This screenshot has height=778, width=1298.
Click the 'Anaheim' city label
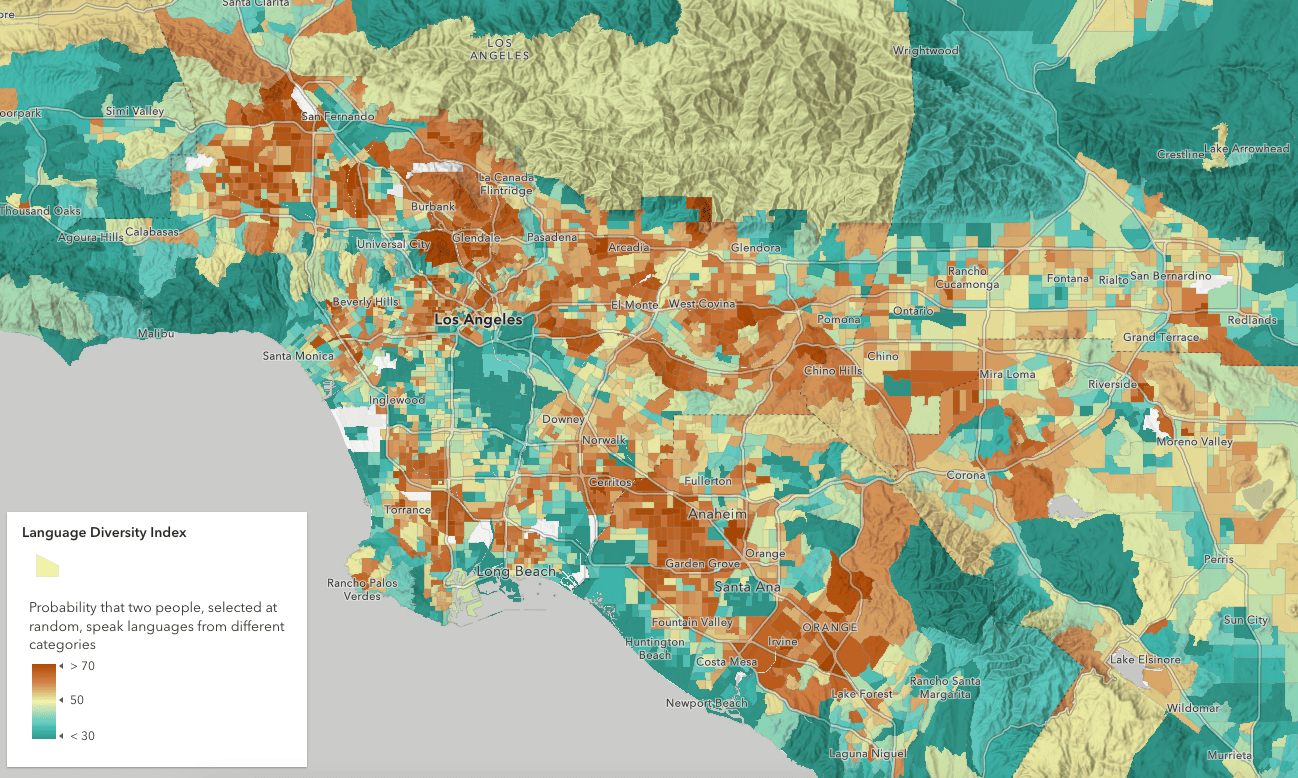[x=718, y=514]
